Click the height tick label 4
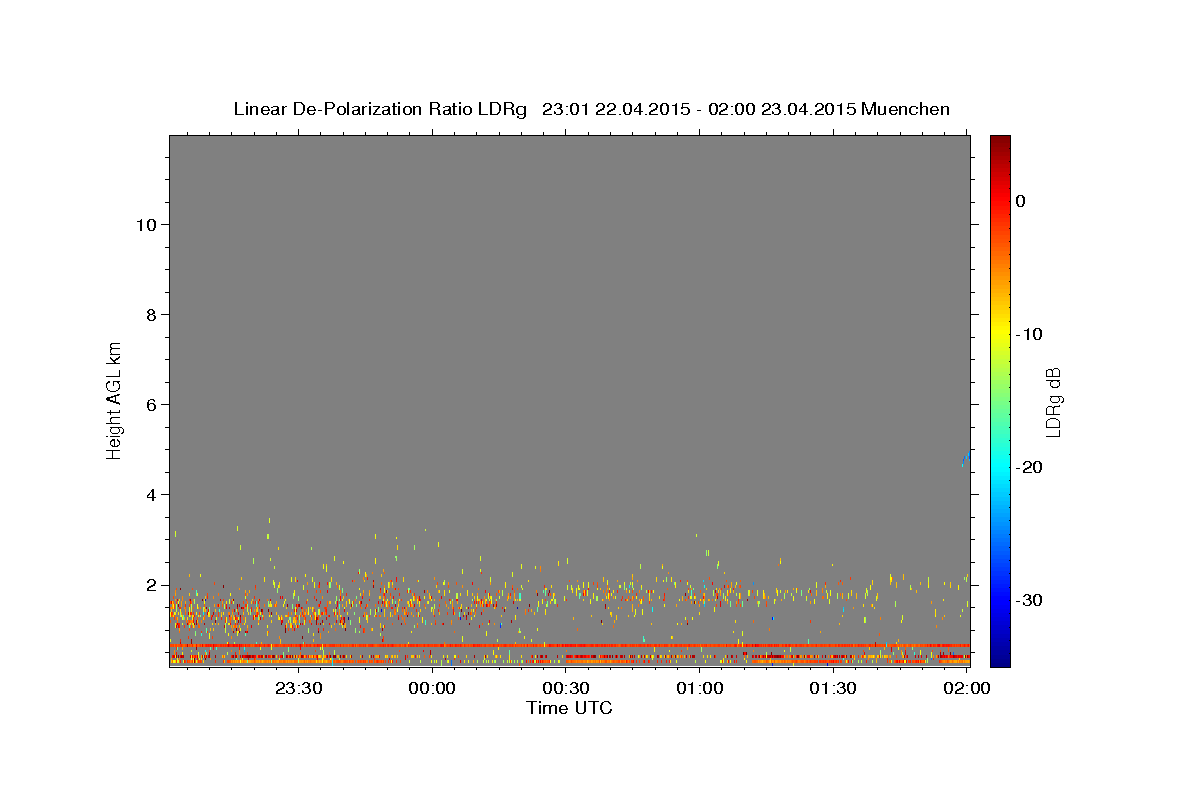 149,494
